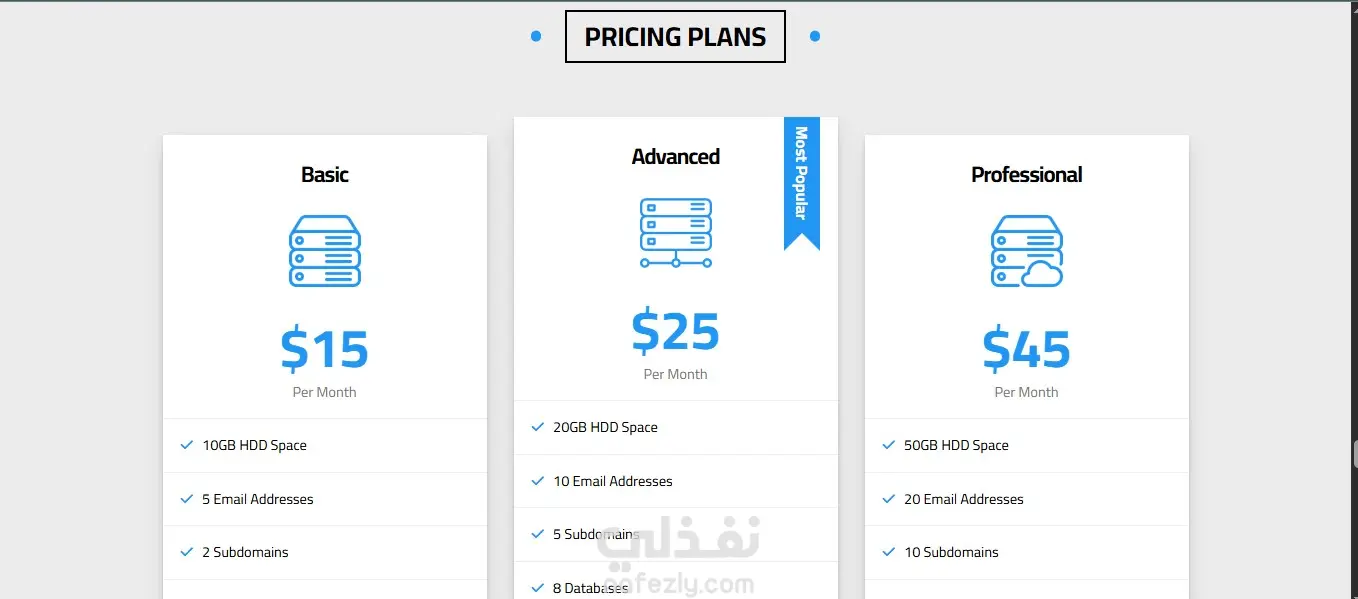The image size is (1358, 599).
Task: Select the Basic plan title
Action: pyautogui.click(x=325, y=175)
